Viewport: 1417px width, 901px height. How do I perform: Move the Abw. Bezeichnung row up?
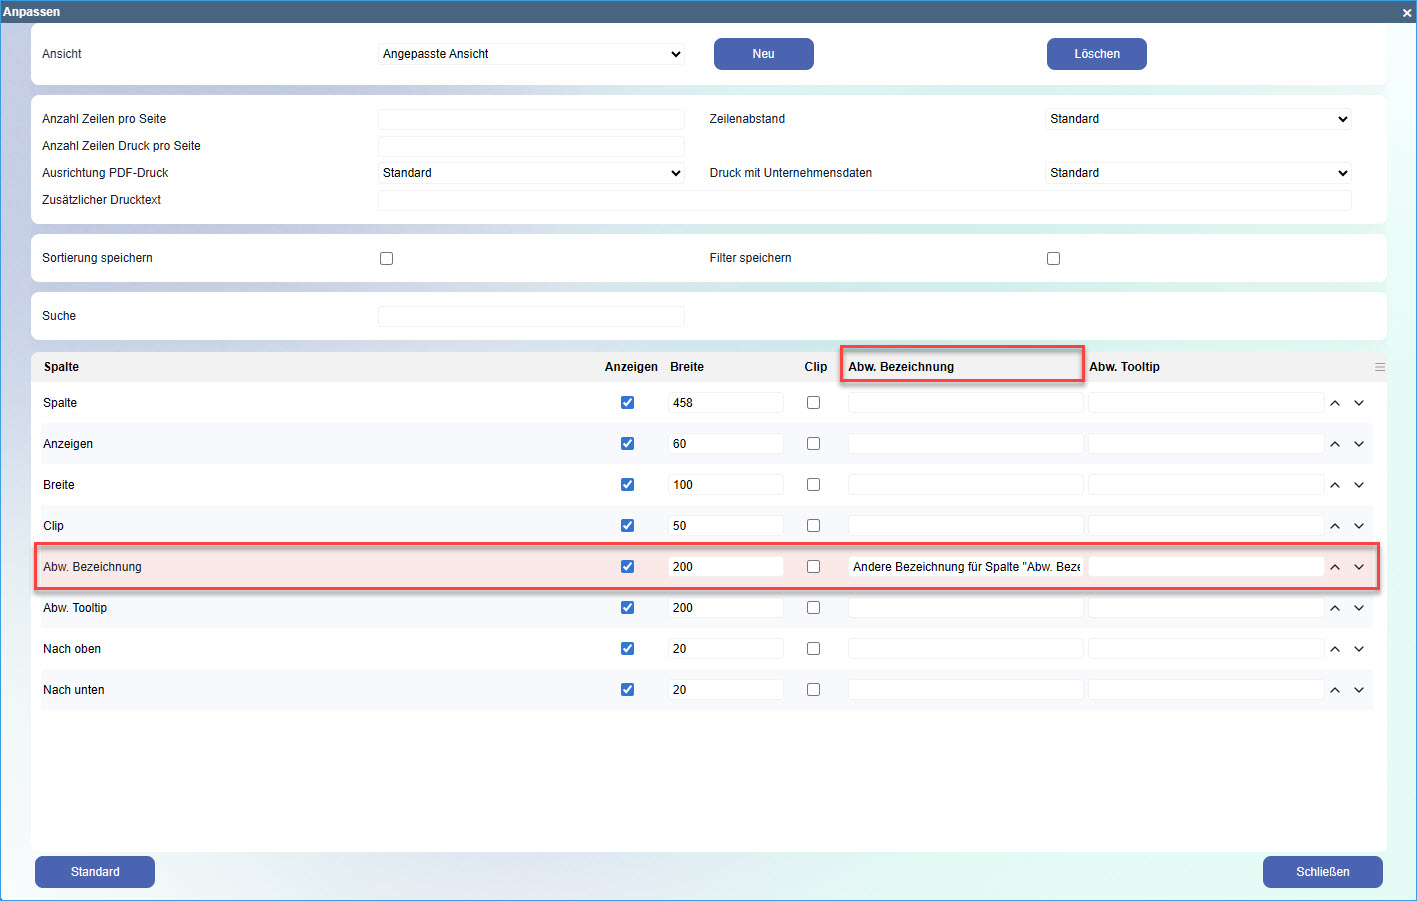pyautogui.click(x=1334, y=567)
